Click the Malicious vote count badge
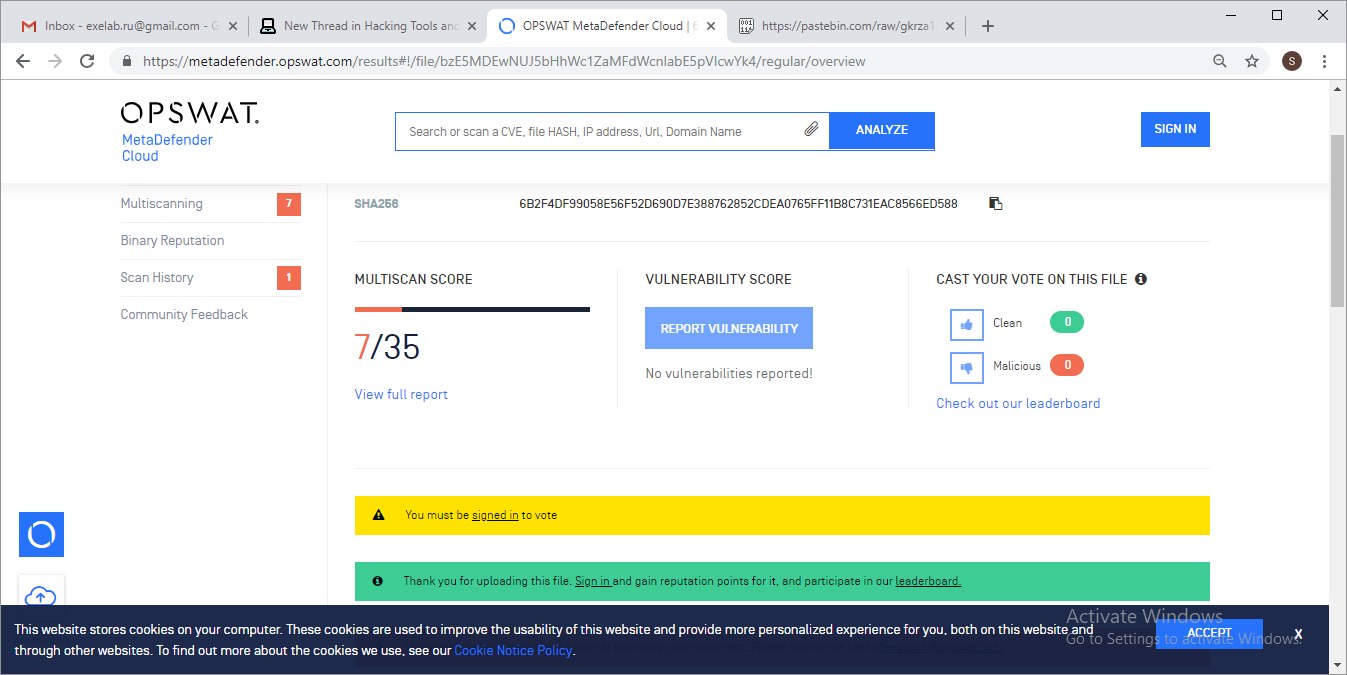1347x675 pixels. point(1067,366)
